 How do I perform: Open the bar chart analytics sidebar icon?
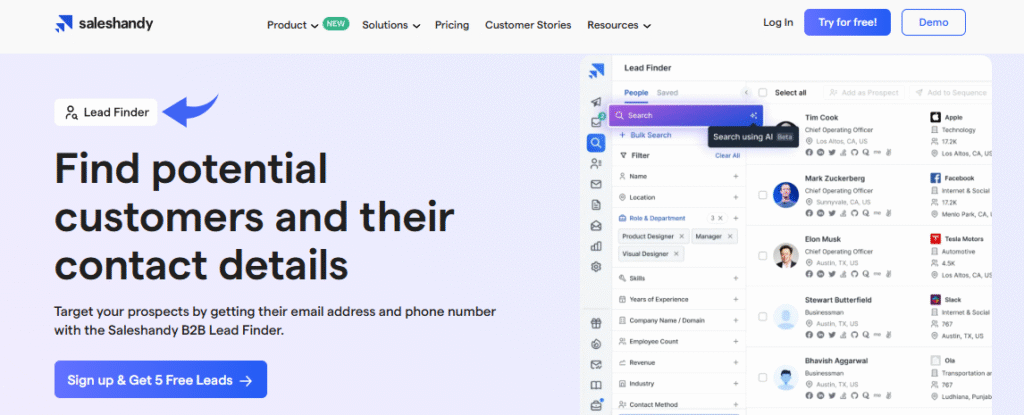pos(596,246)
